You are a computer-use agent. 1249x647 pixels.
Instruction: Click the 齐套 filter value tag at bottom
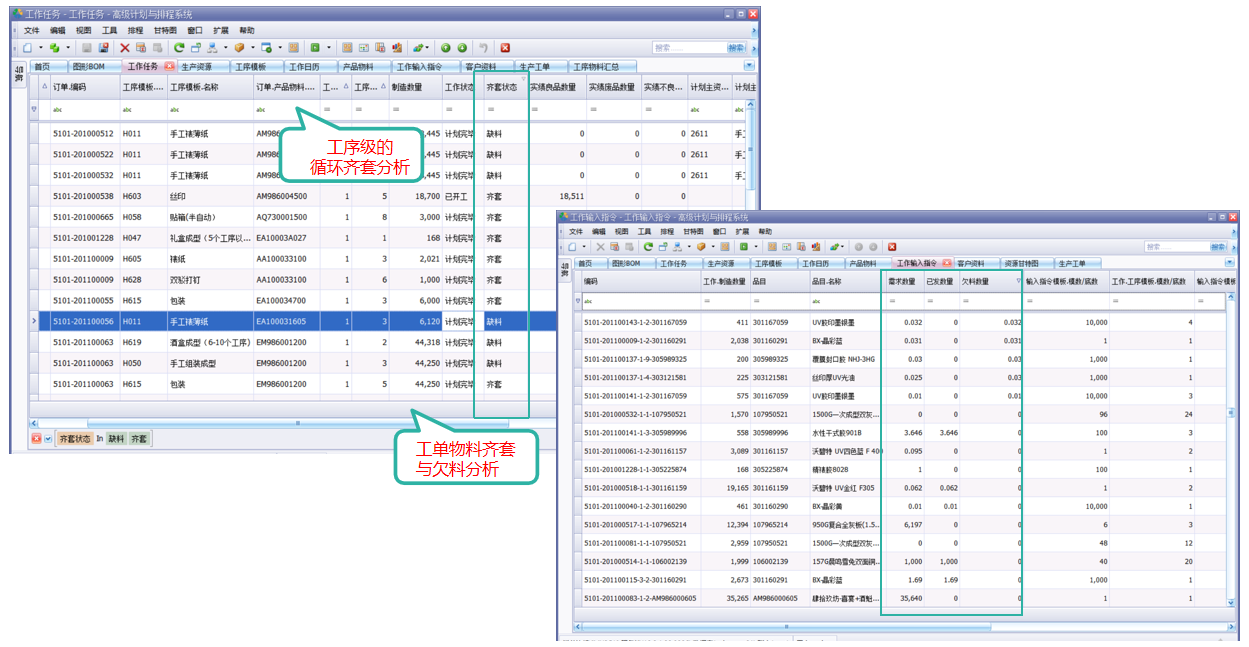pos(138,439)
